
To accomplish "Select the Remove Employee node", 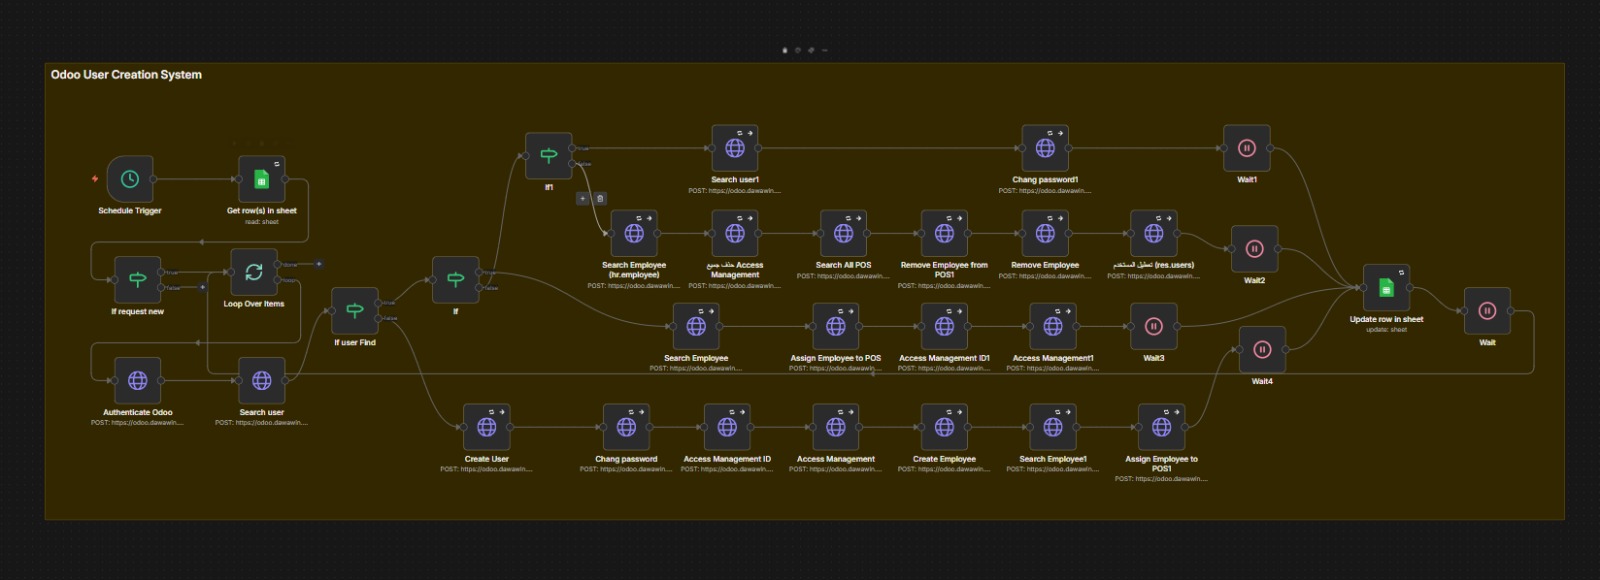I will 1045,233.
